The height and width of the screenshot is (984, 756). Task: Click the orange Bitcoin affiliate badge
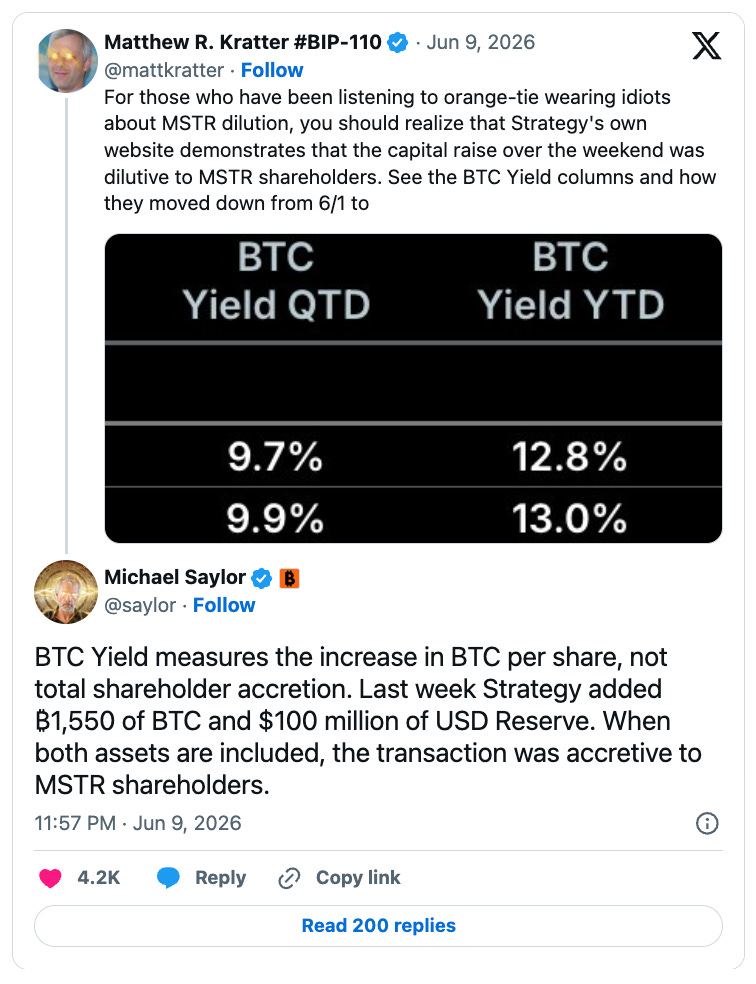coord(289,578)
